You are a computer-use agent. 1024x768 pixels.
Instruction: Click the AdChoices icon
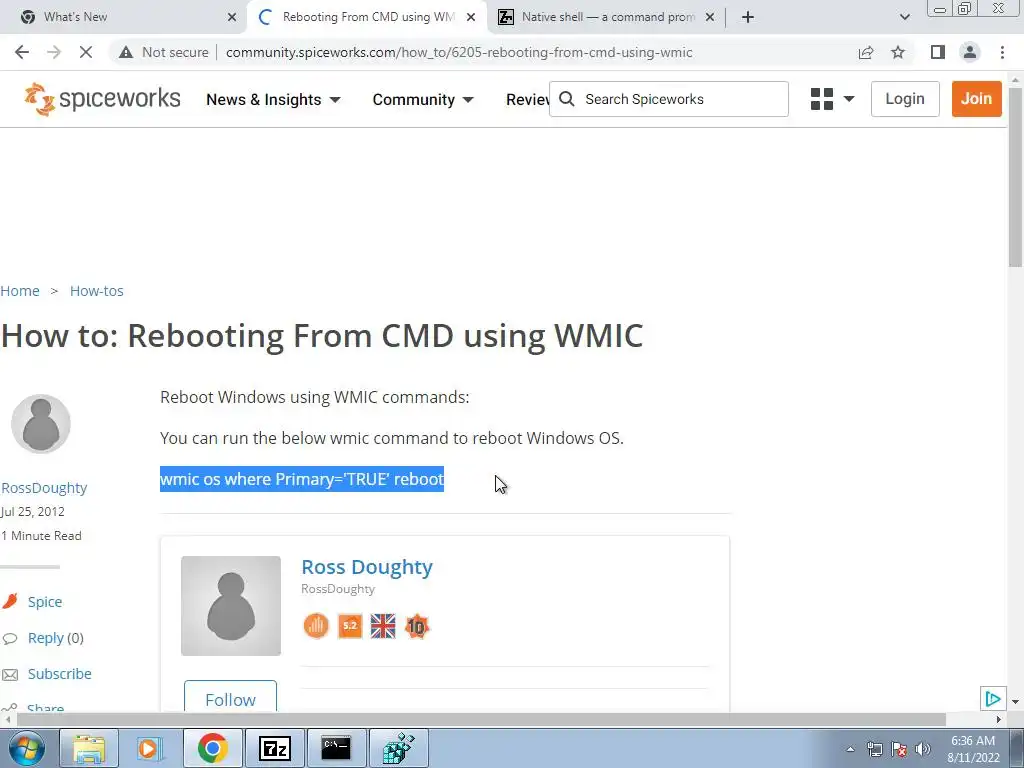(993, 699)
